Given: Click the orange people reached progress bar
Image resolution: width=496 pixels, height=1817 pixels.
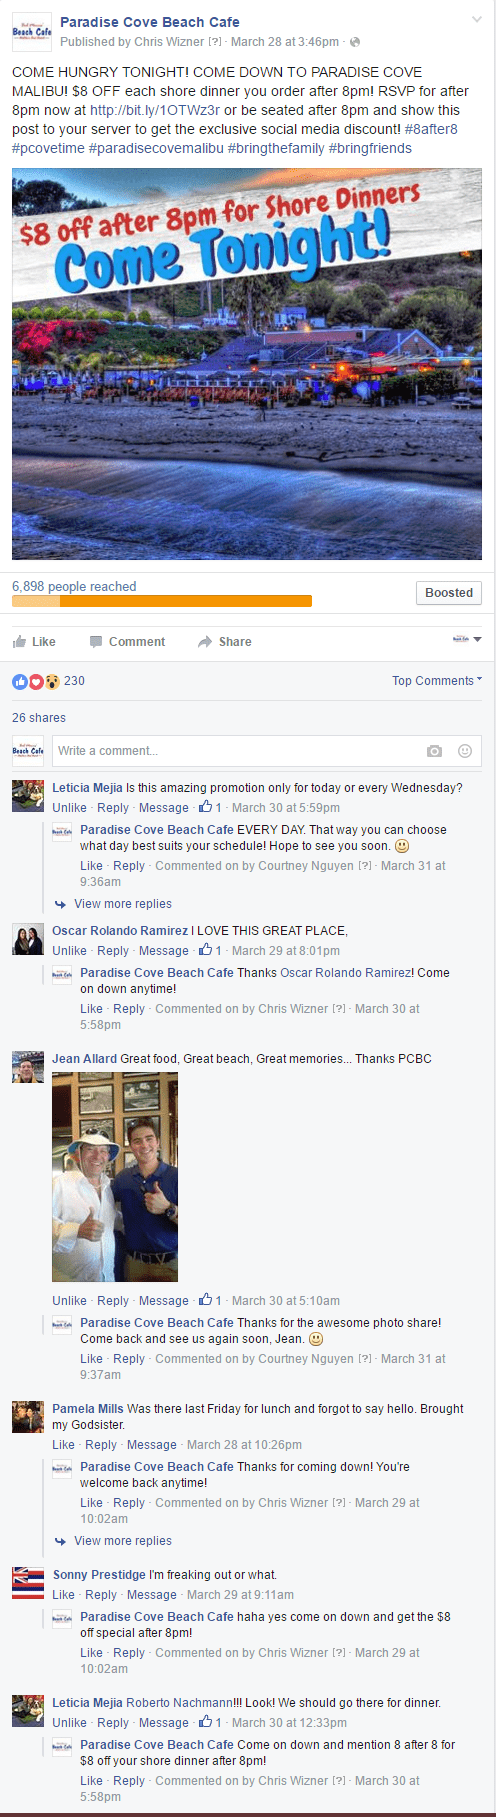Looking at the screenshot, I should (x=162, y=601).
